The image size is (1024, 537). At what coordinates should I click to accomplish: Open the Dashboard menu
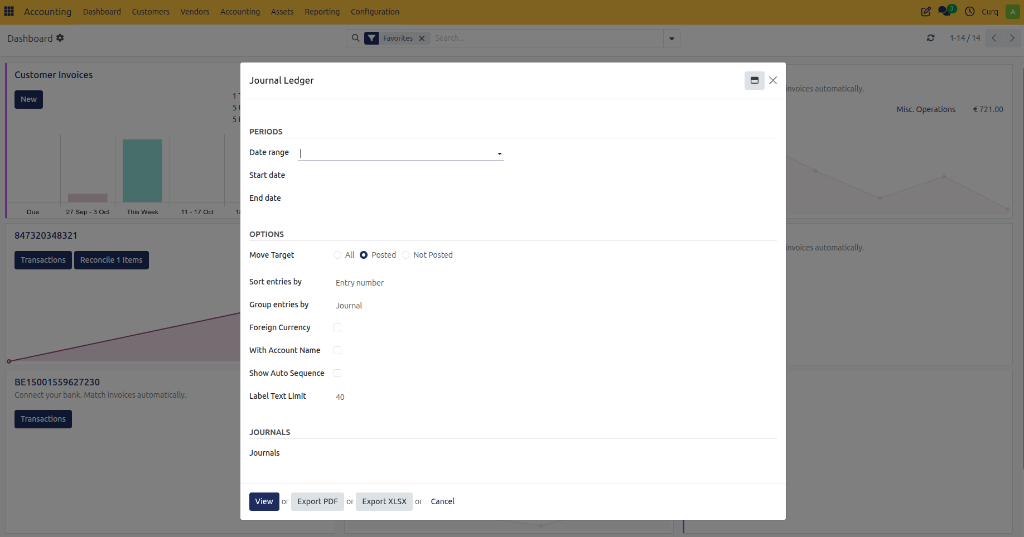(x=102, y=12)
